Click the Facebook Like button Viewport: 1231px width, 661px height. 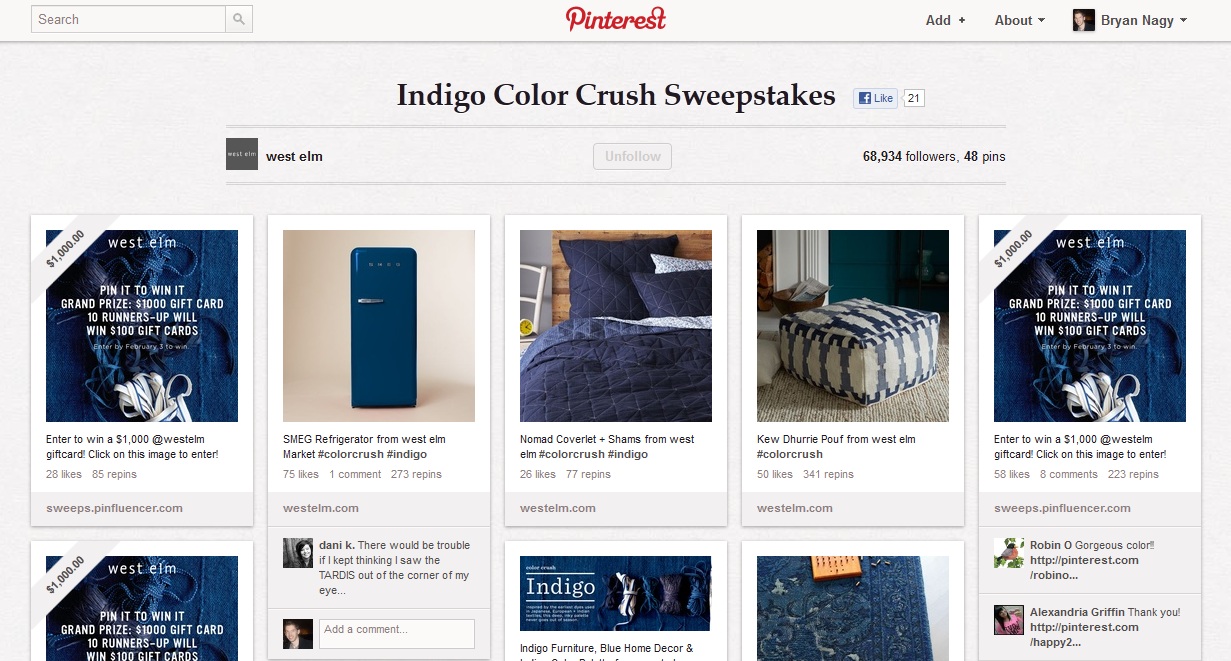click(875, 98)
